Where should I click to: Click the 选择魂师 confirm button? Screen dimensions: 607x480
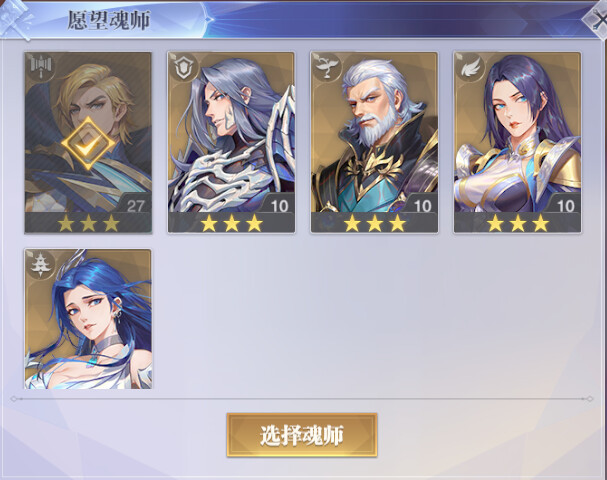tap(302, 435)
